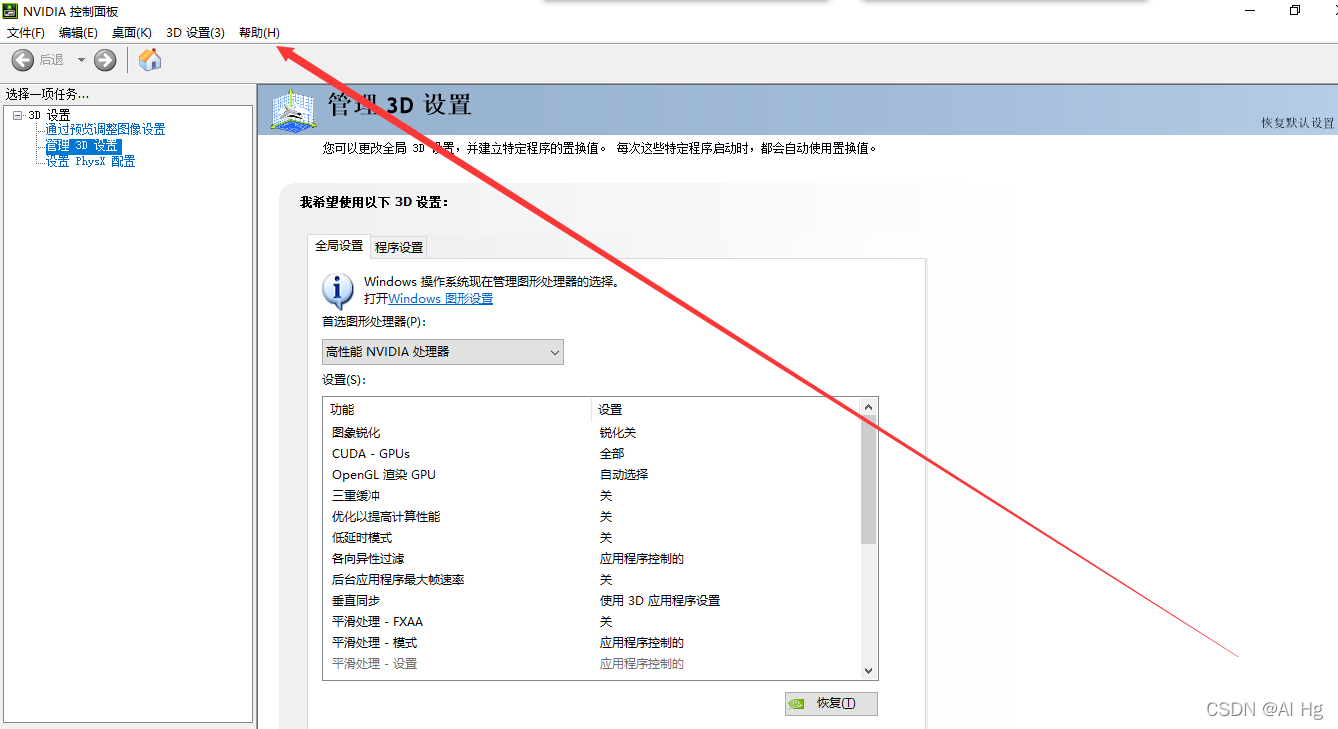1338x729 pixels.
Task: Click the settings list scrollbar thumb
Action: click(x=868, y=480)
